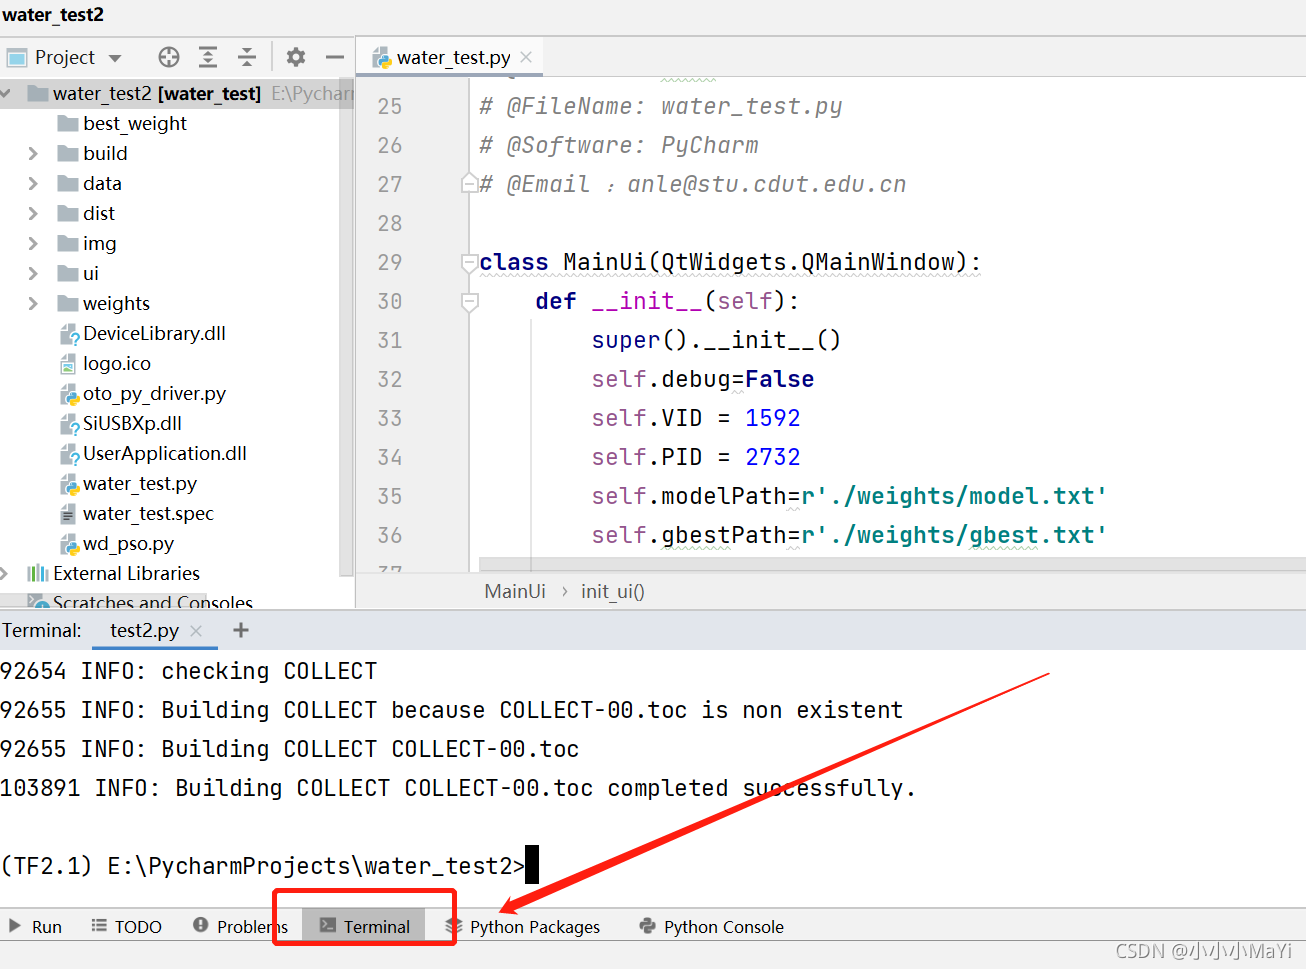Select DeviceLibrary.dll file
The width and height of the screenshot is (1306, 969).
click(154, 333)
